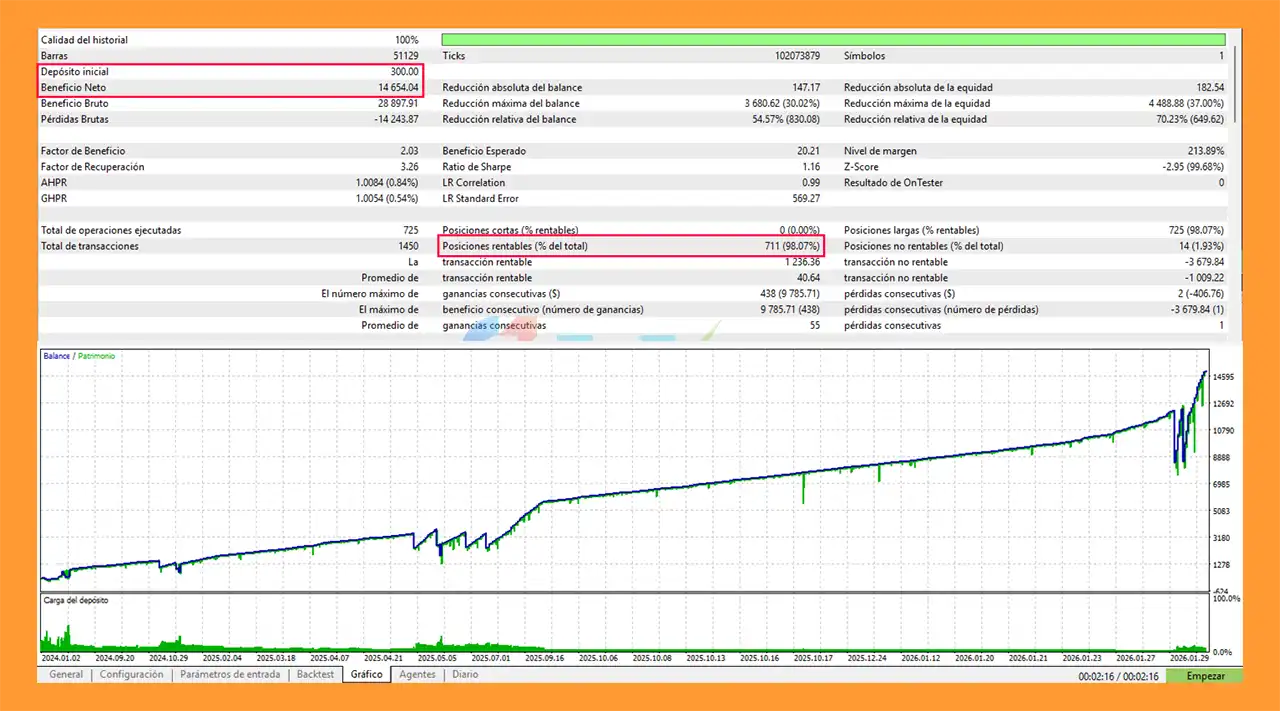Viewport: 1280px width, 711px height.
Task: Click the green Patrimonio legend label
Action: click(96, 356)
